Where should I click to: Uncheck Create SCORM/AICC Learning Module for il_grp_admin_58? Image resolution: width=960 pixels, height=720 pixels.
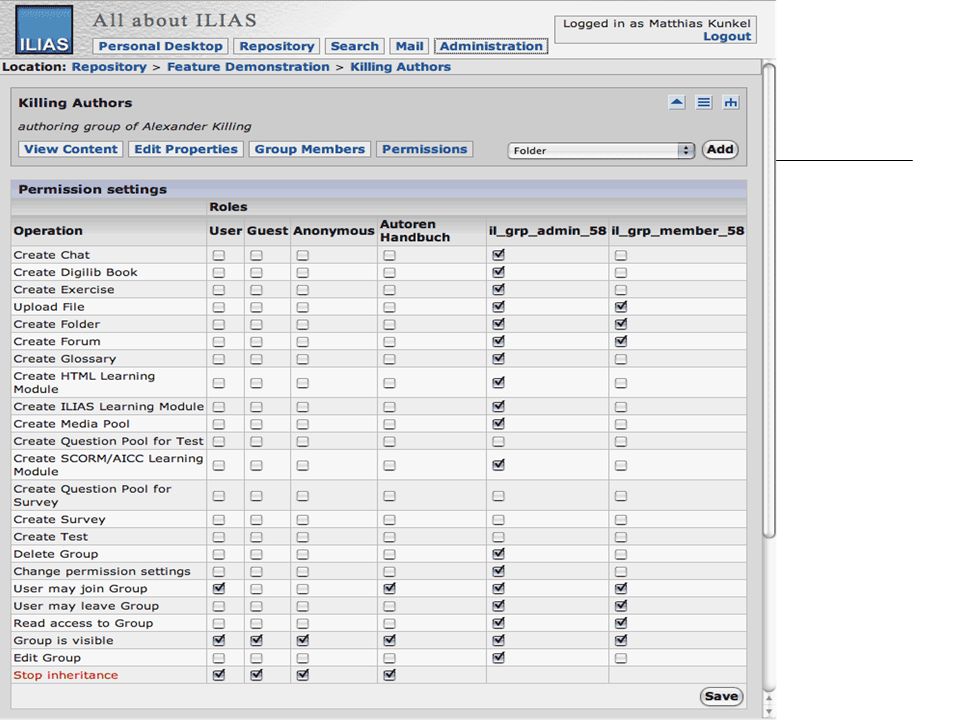click(x=498, y=465)
